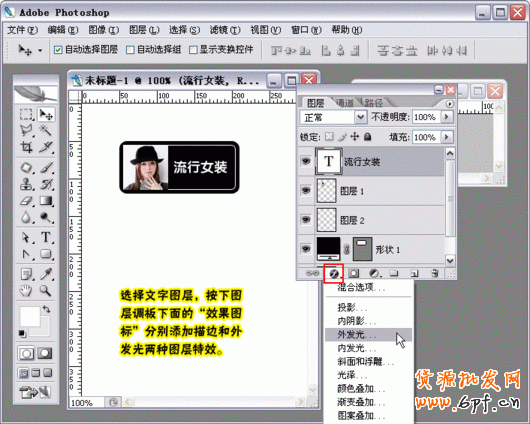Choose the Eyedropper tool

46,273
